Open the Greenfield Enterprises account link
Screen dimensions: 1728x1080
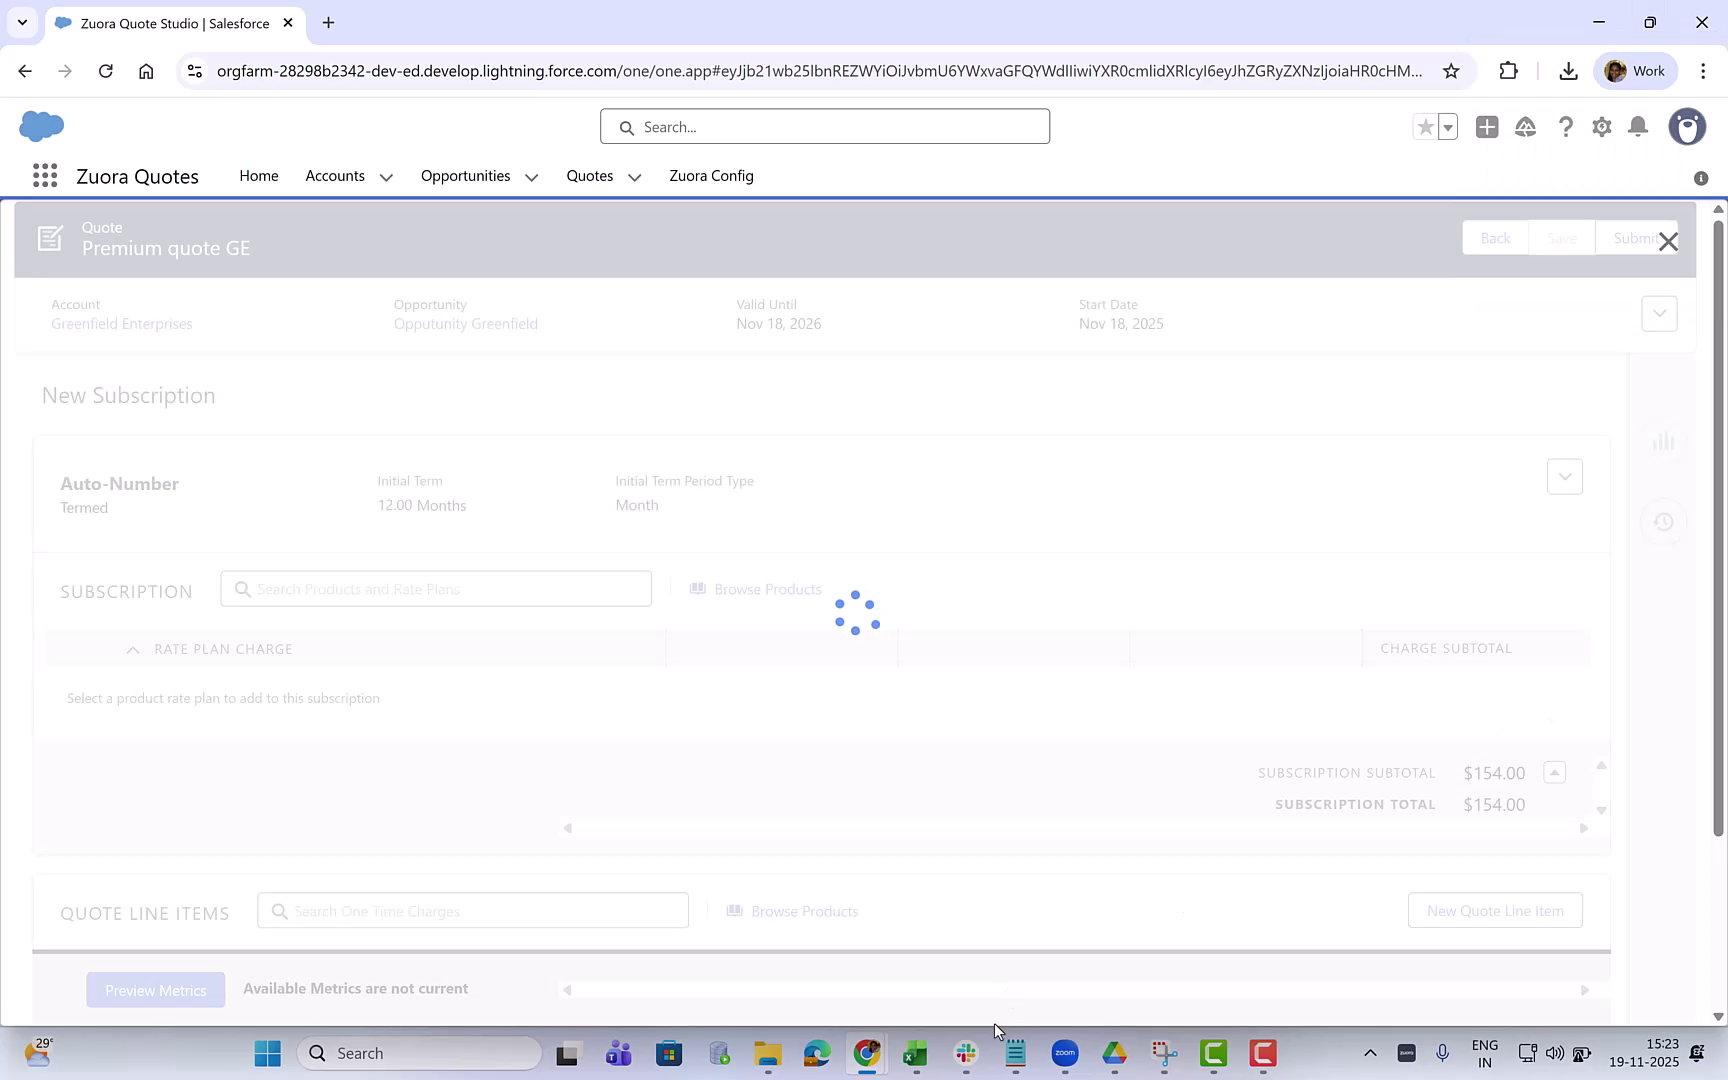(x=121, y=323)
